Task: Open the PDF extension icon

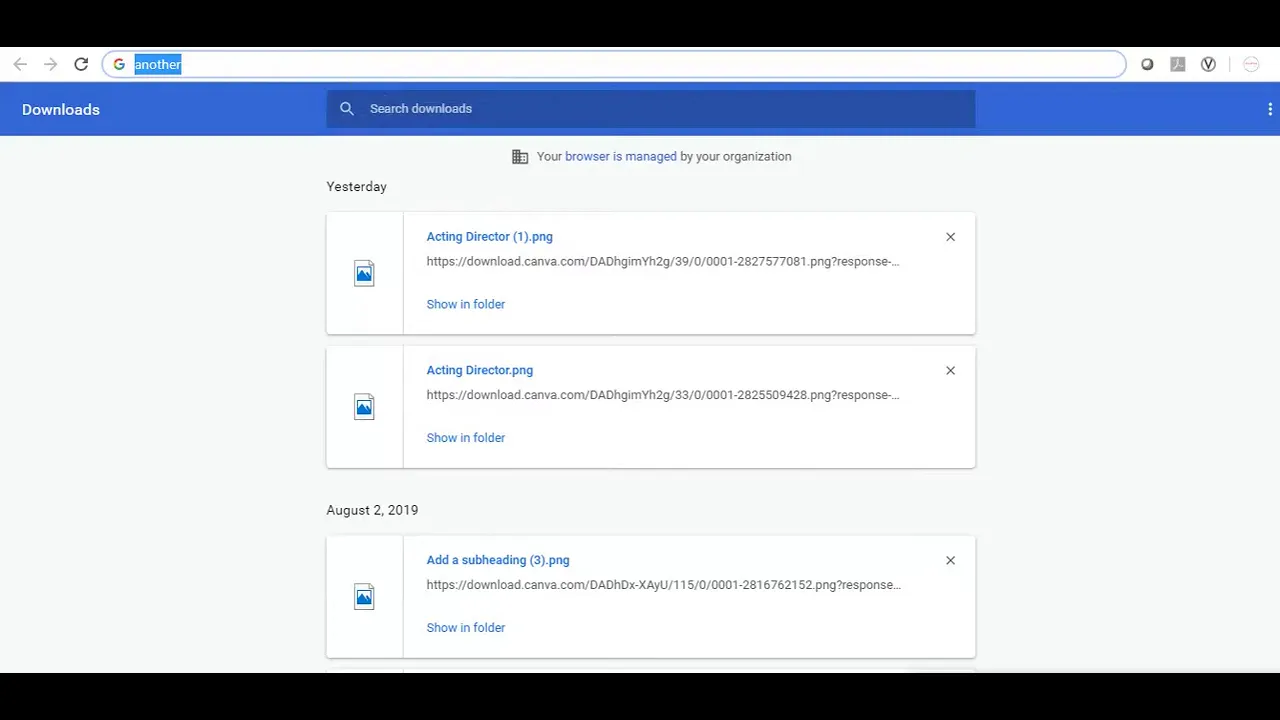Action: coord(1178,64)
